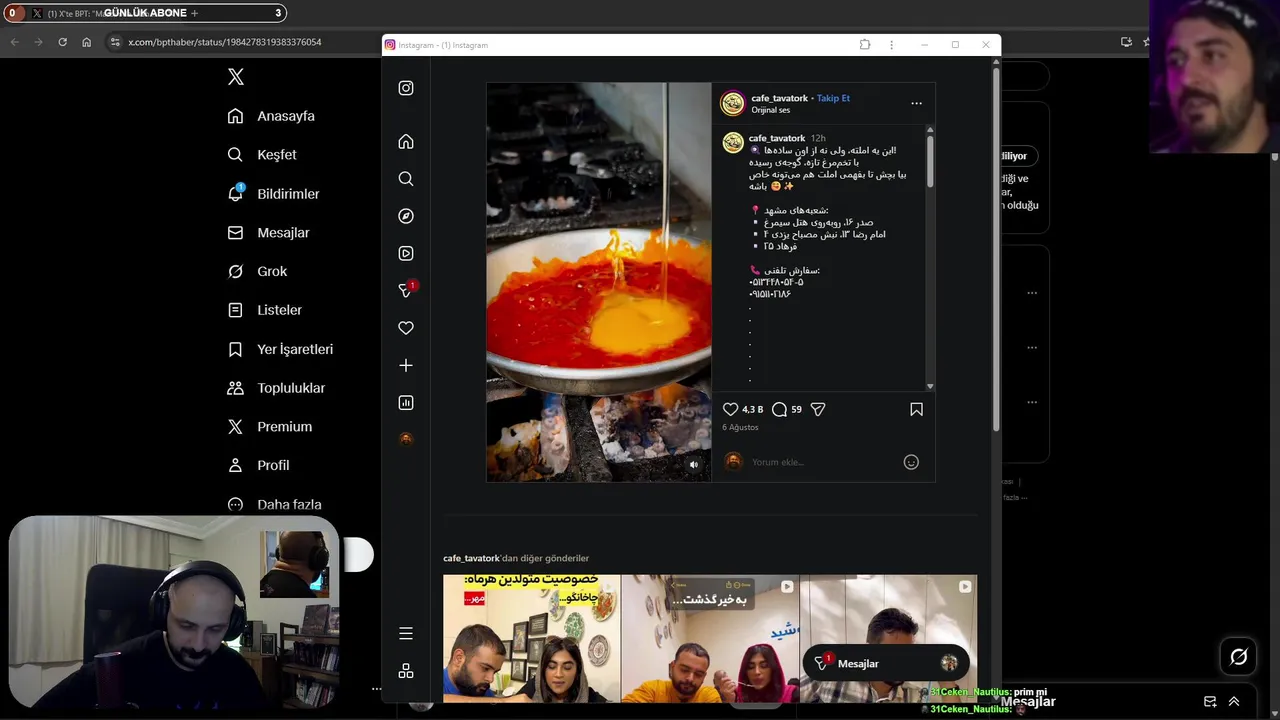
Task: Open Instagram Reels icon
Action: click(x=406, y=253)
